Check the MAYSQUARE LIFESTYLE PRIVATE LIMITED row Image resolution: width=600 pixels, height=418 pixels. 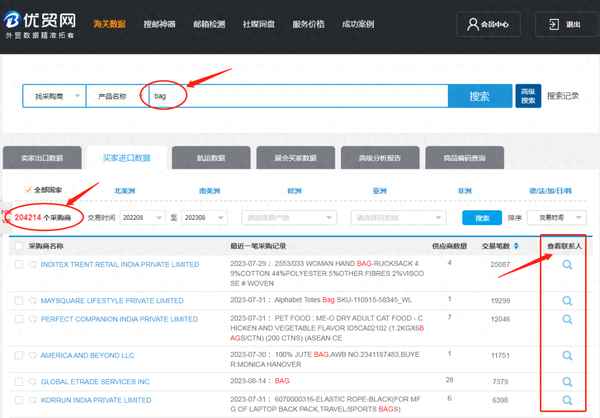(x=19, y=300)
